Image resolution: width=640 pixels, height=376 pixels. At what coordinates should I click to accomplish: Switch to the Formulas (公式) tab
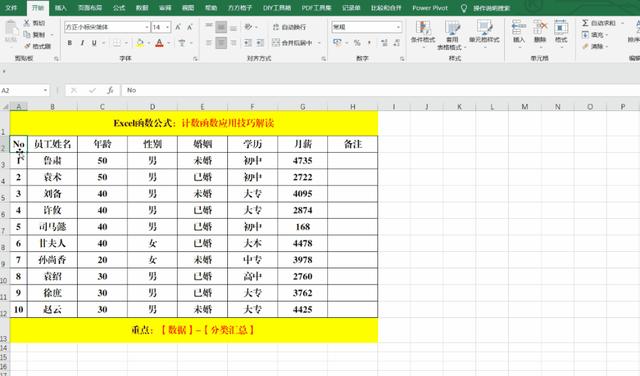[x=119, y=8]
